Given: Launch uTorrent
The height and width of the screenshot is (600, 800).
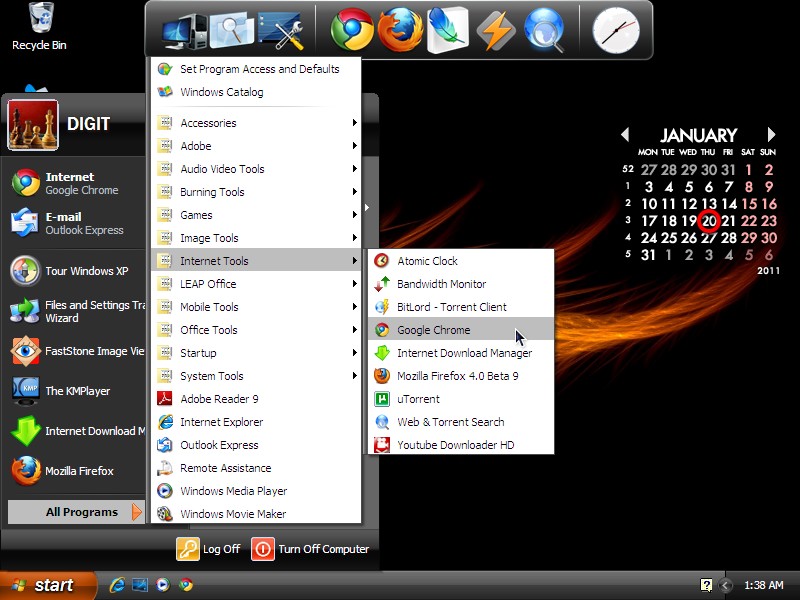Looking at the screenshot, I should pos(461,399).
